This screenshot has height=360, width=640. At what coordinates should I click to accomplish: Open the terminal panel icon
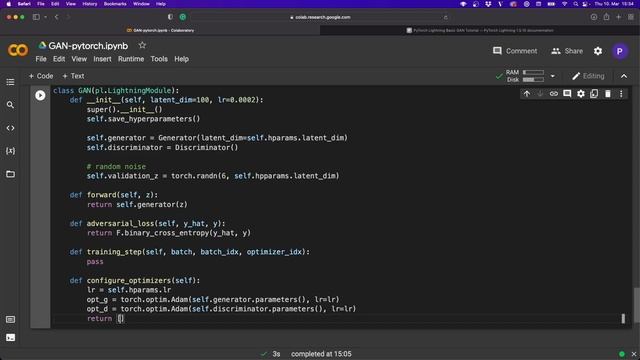point(10,338)
